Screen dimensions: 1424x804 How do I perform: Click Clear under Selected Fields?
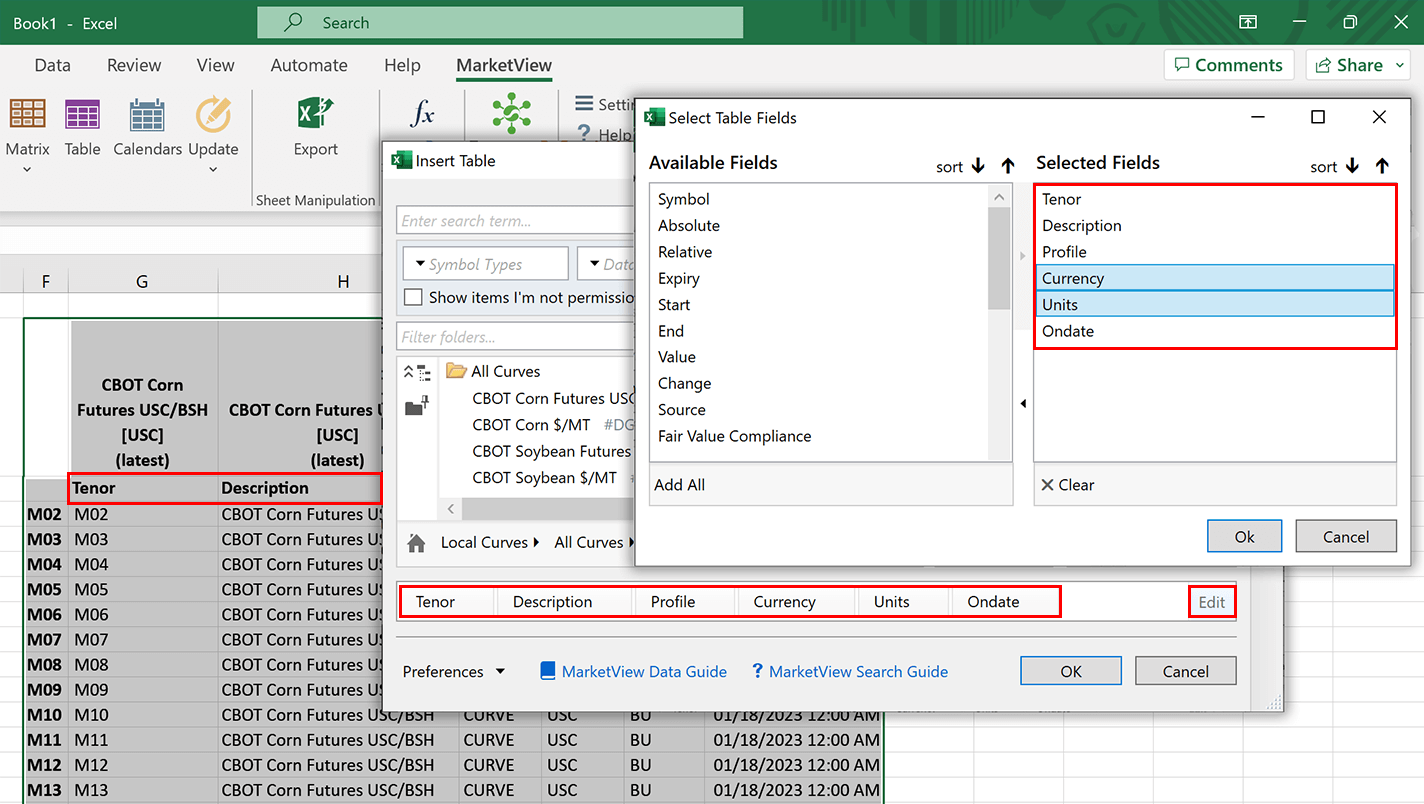pyautogui.click(x=1068, y=485)
